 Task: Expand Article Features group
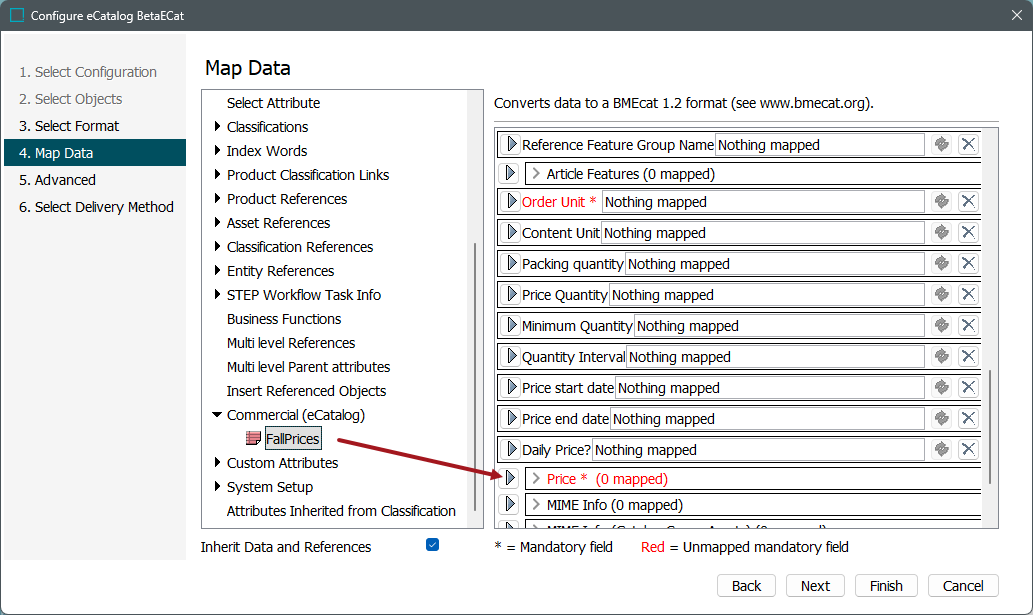[x=536, y=174]
